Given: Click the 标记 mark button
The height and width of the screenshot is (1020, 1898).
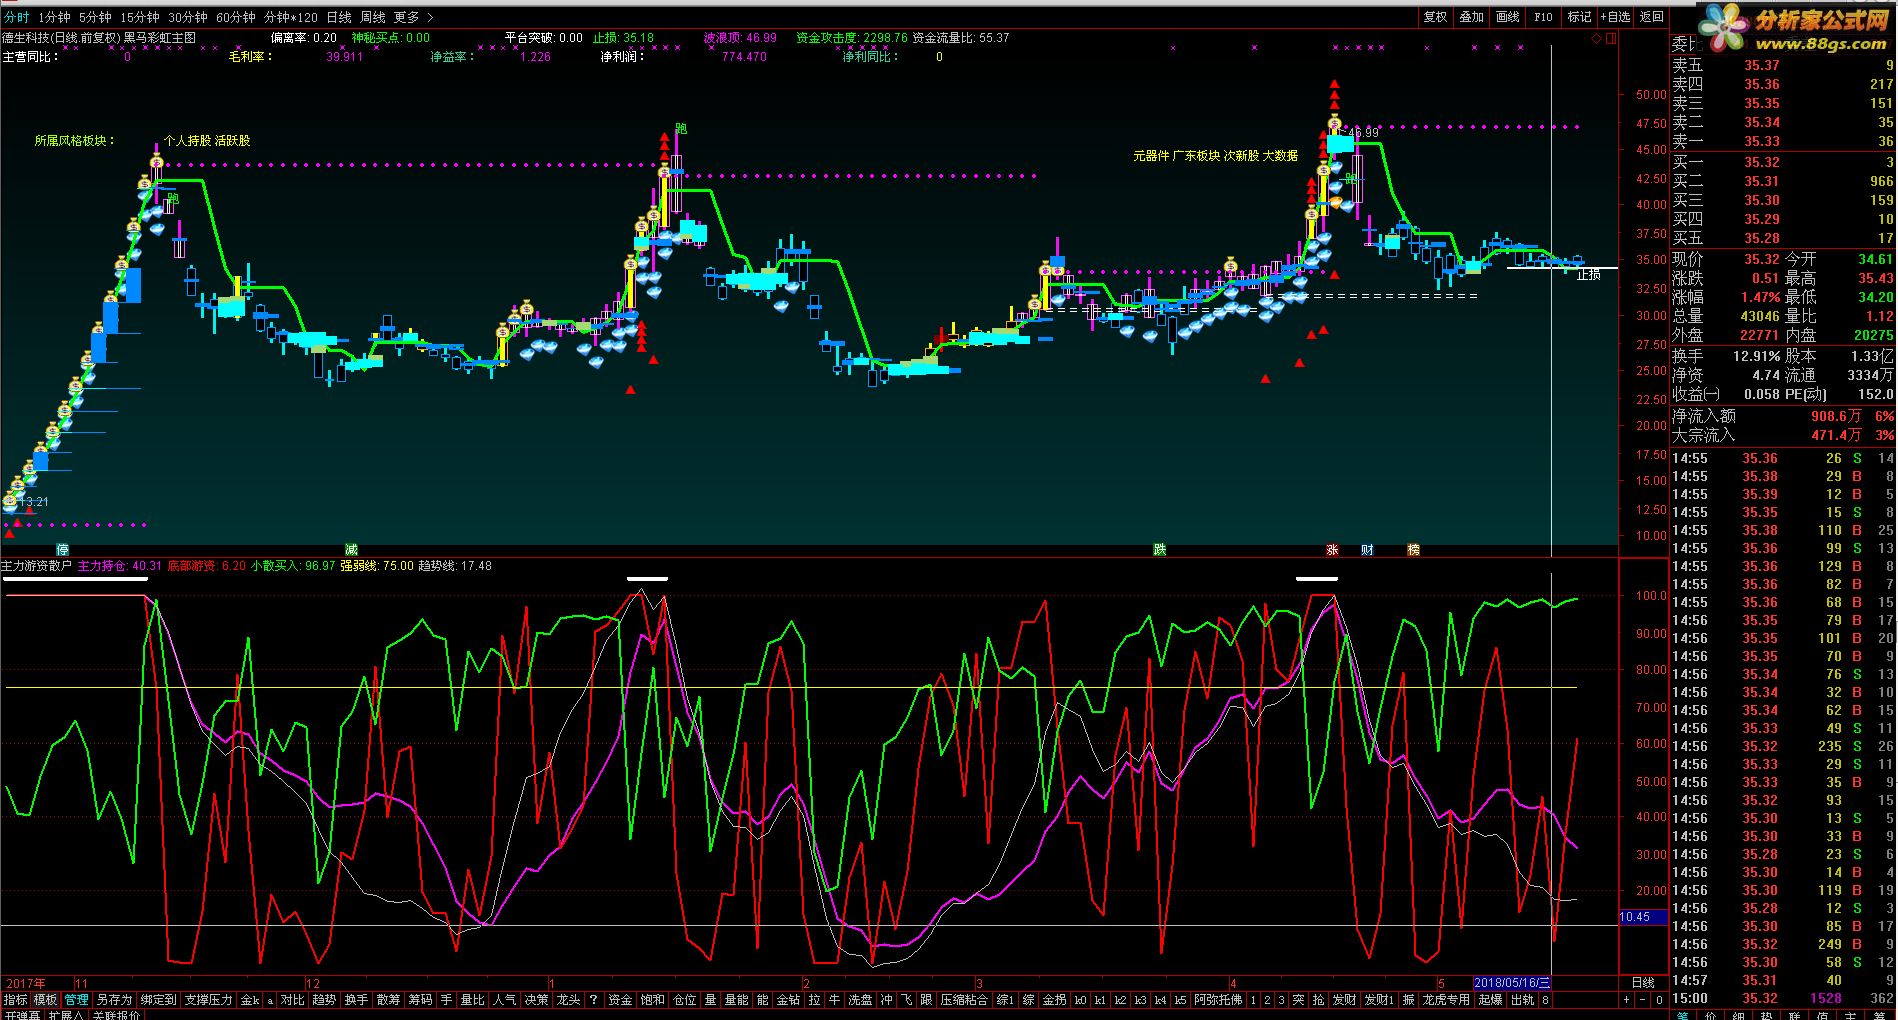Looking at the screenshot, I should pyautogui.click(x=1579, y=17).
